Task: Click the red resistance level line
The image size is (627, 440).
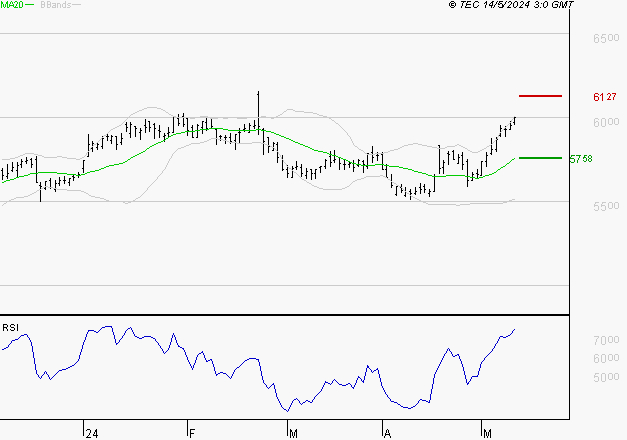Action: click(x=540, y=96)
